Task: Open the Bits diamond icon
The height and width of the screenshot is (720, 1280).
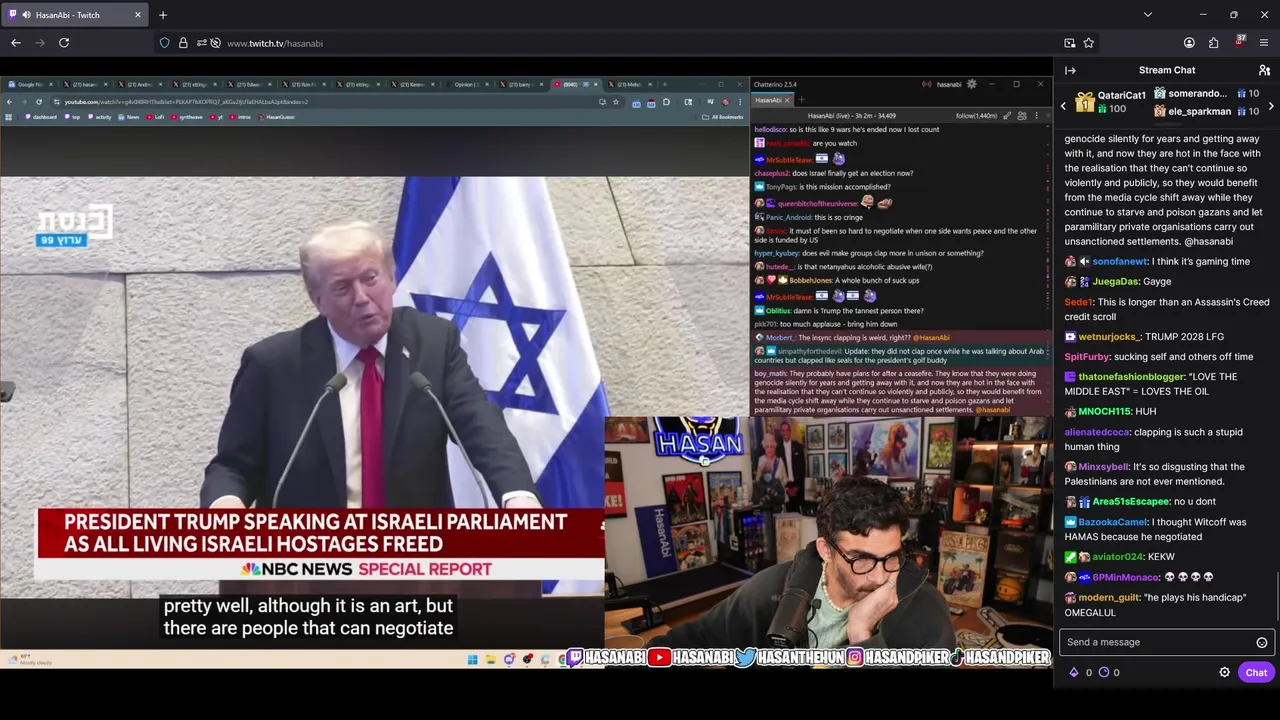Action: coord(1074,672)
